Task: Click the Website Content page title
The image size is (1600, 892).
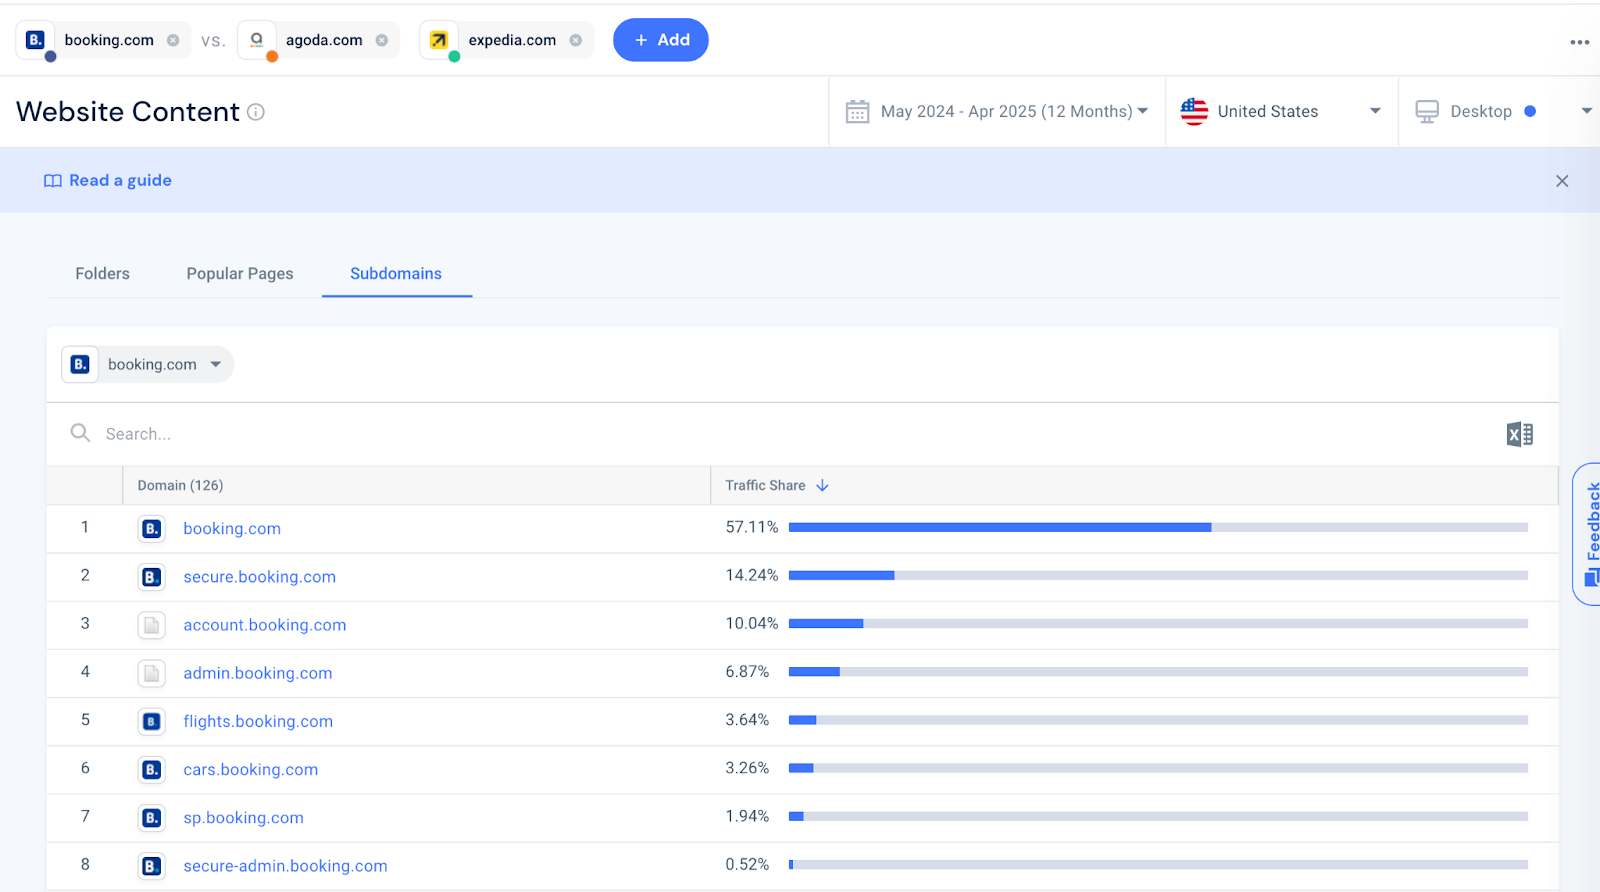Action: [x=128, y=111]
